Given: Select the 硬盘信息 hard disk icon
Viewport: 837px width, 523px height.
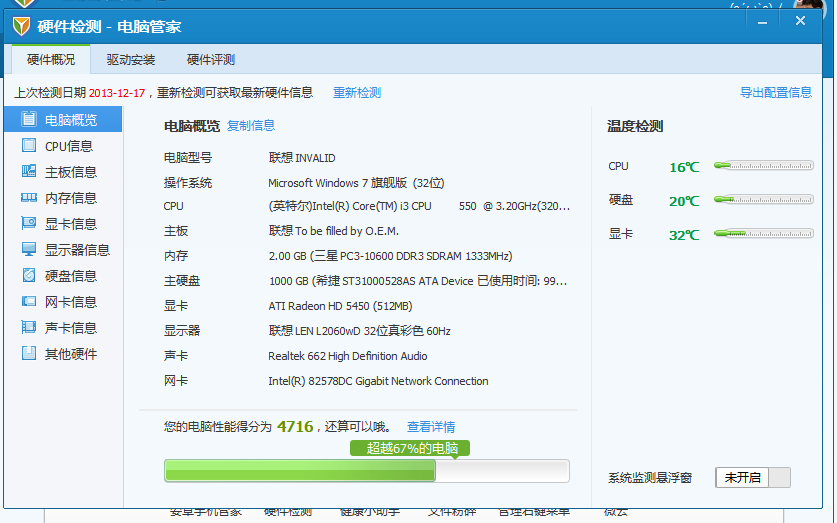Looking at the screenshot, I should tap(29, 275).
